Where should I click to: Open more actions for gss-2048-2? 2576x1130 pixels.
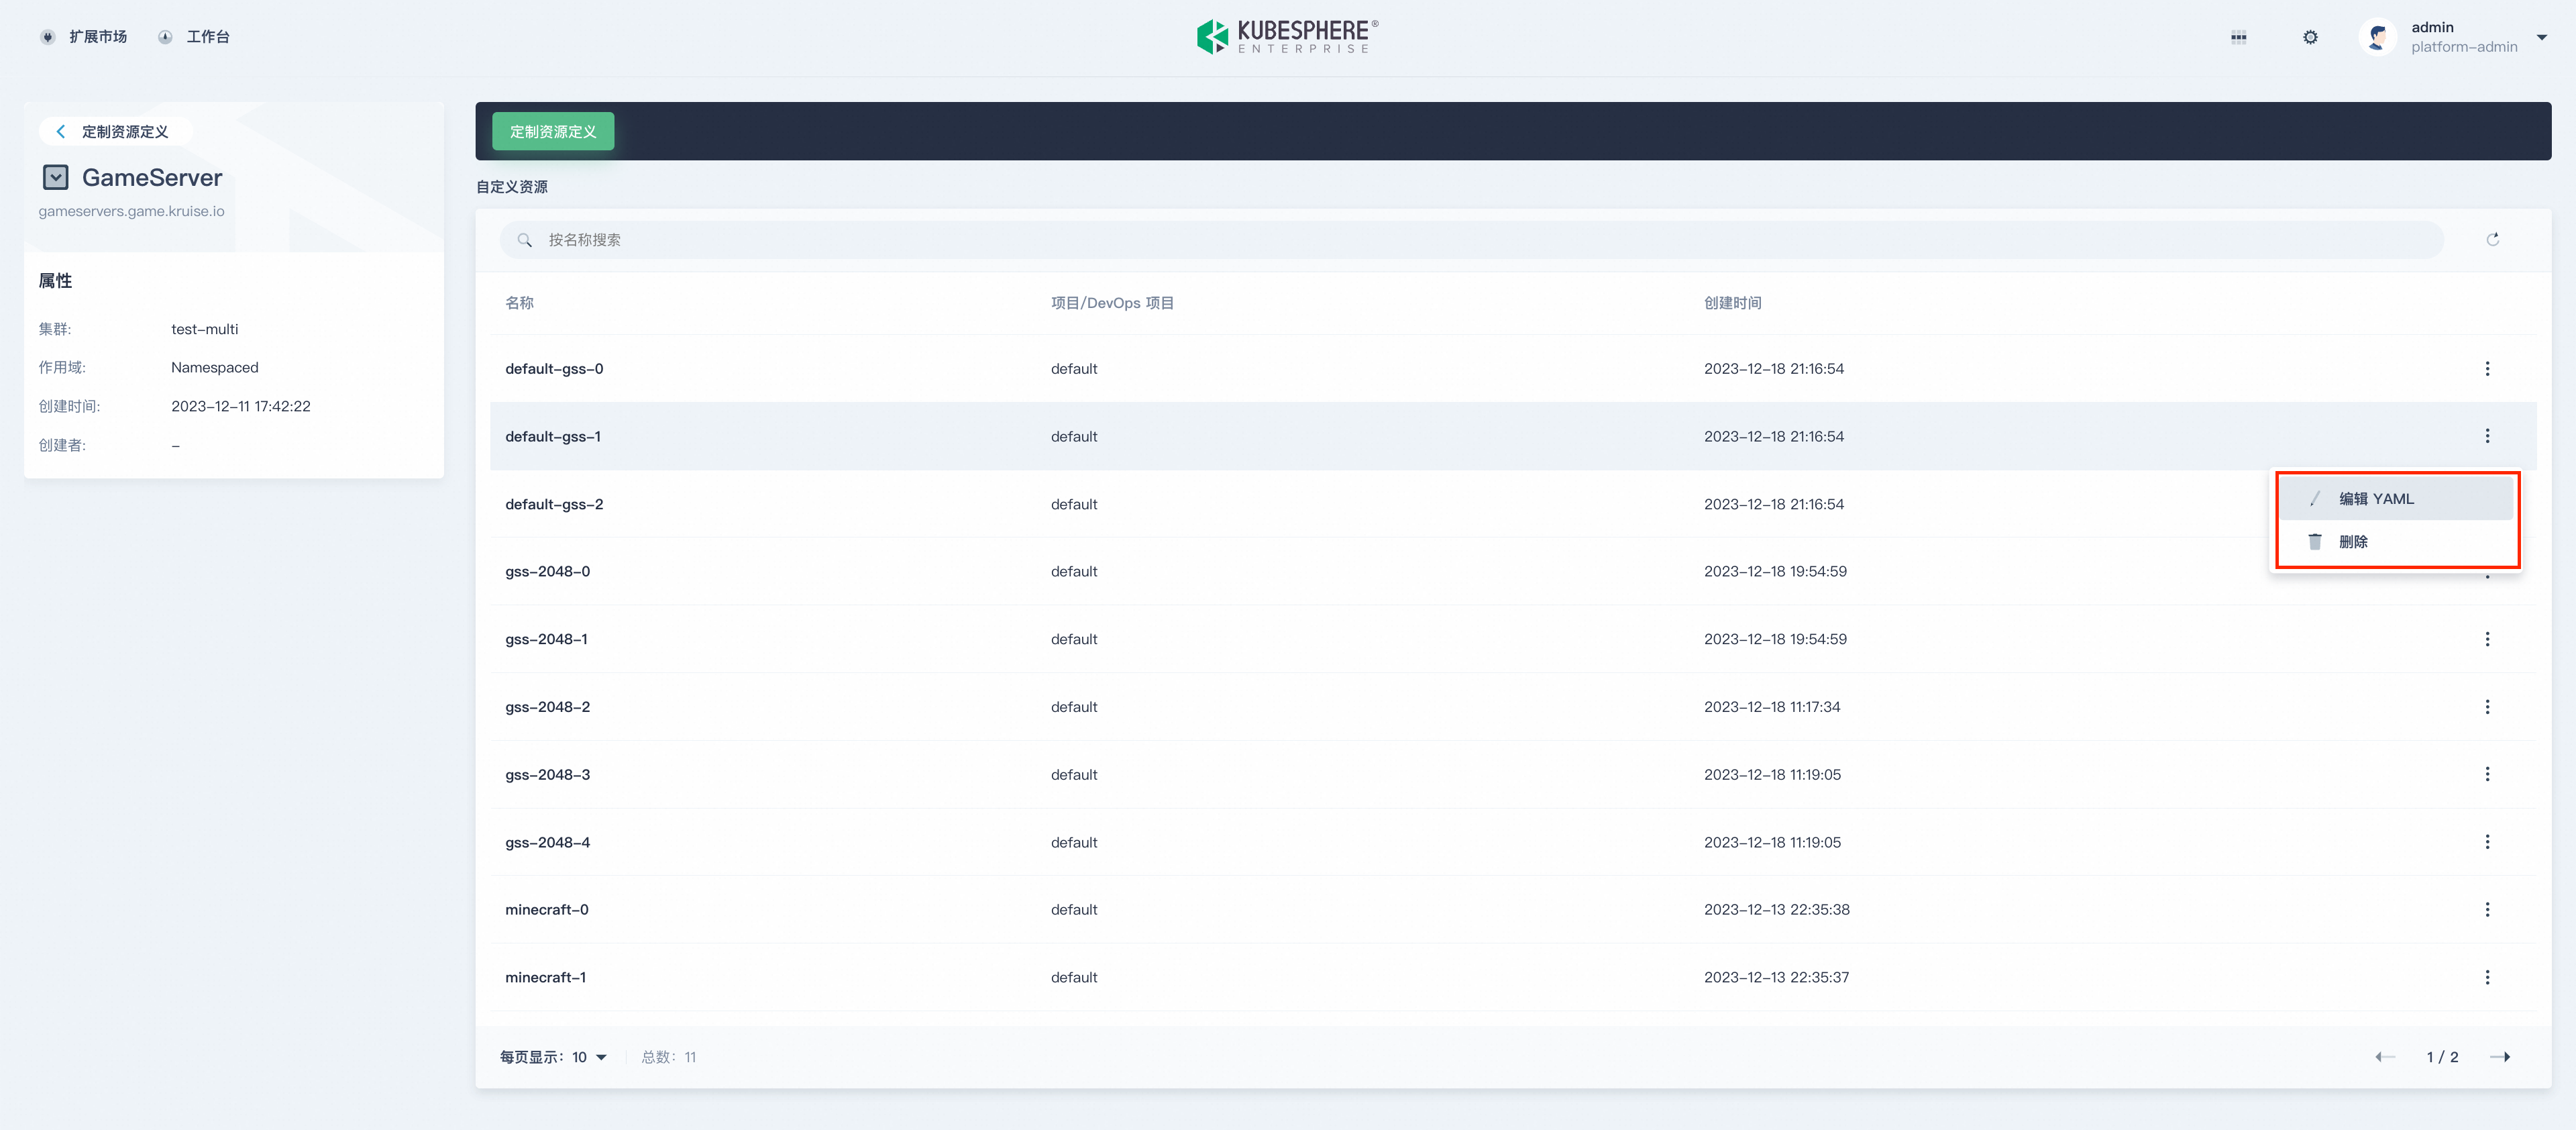coord(2487,707)
